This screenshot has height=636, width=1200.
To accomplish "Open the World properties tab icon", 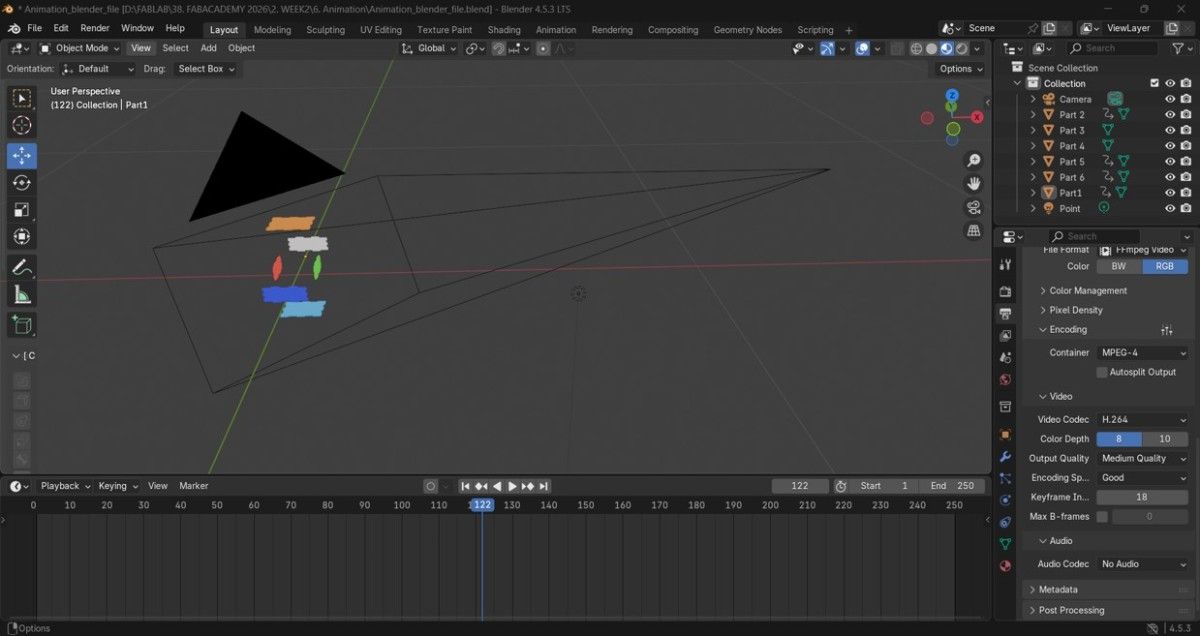I will tap(1005, 380).
